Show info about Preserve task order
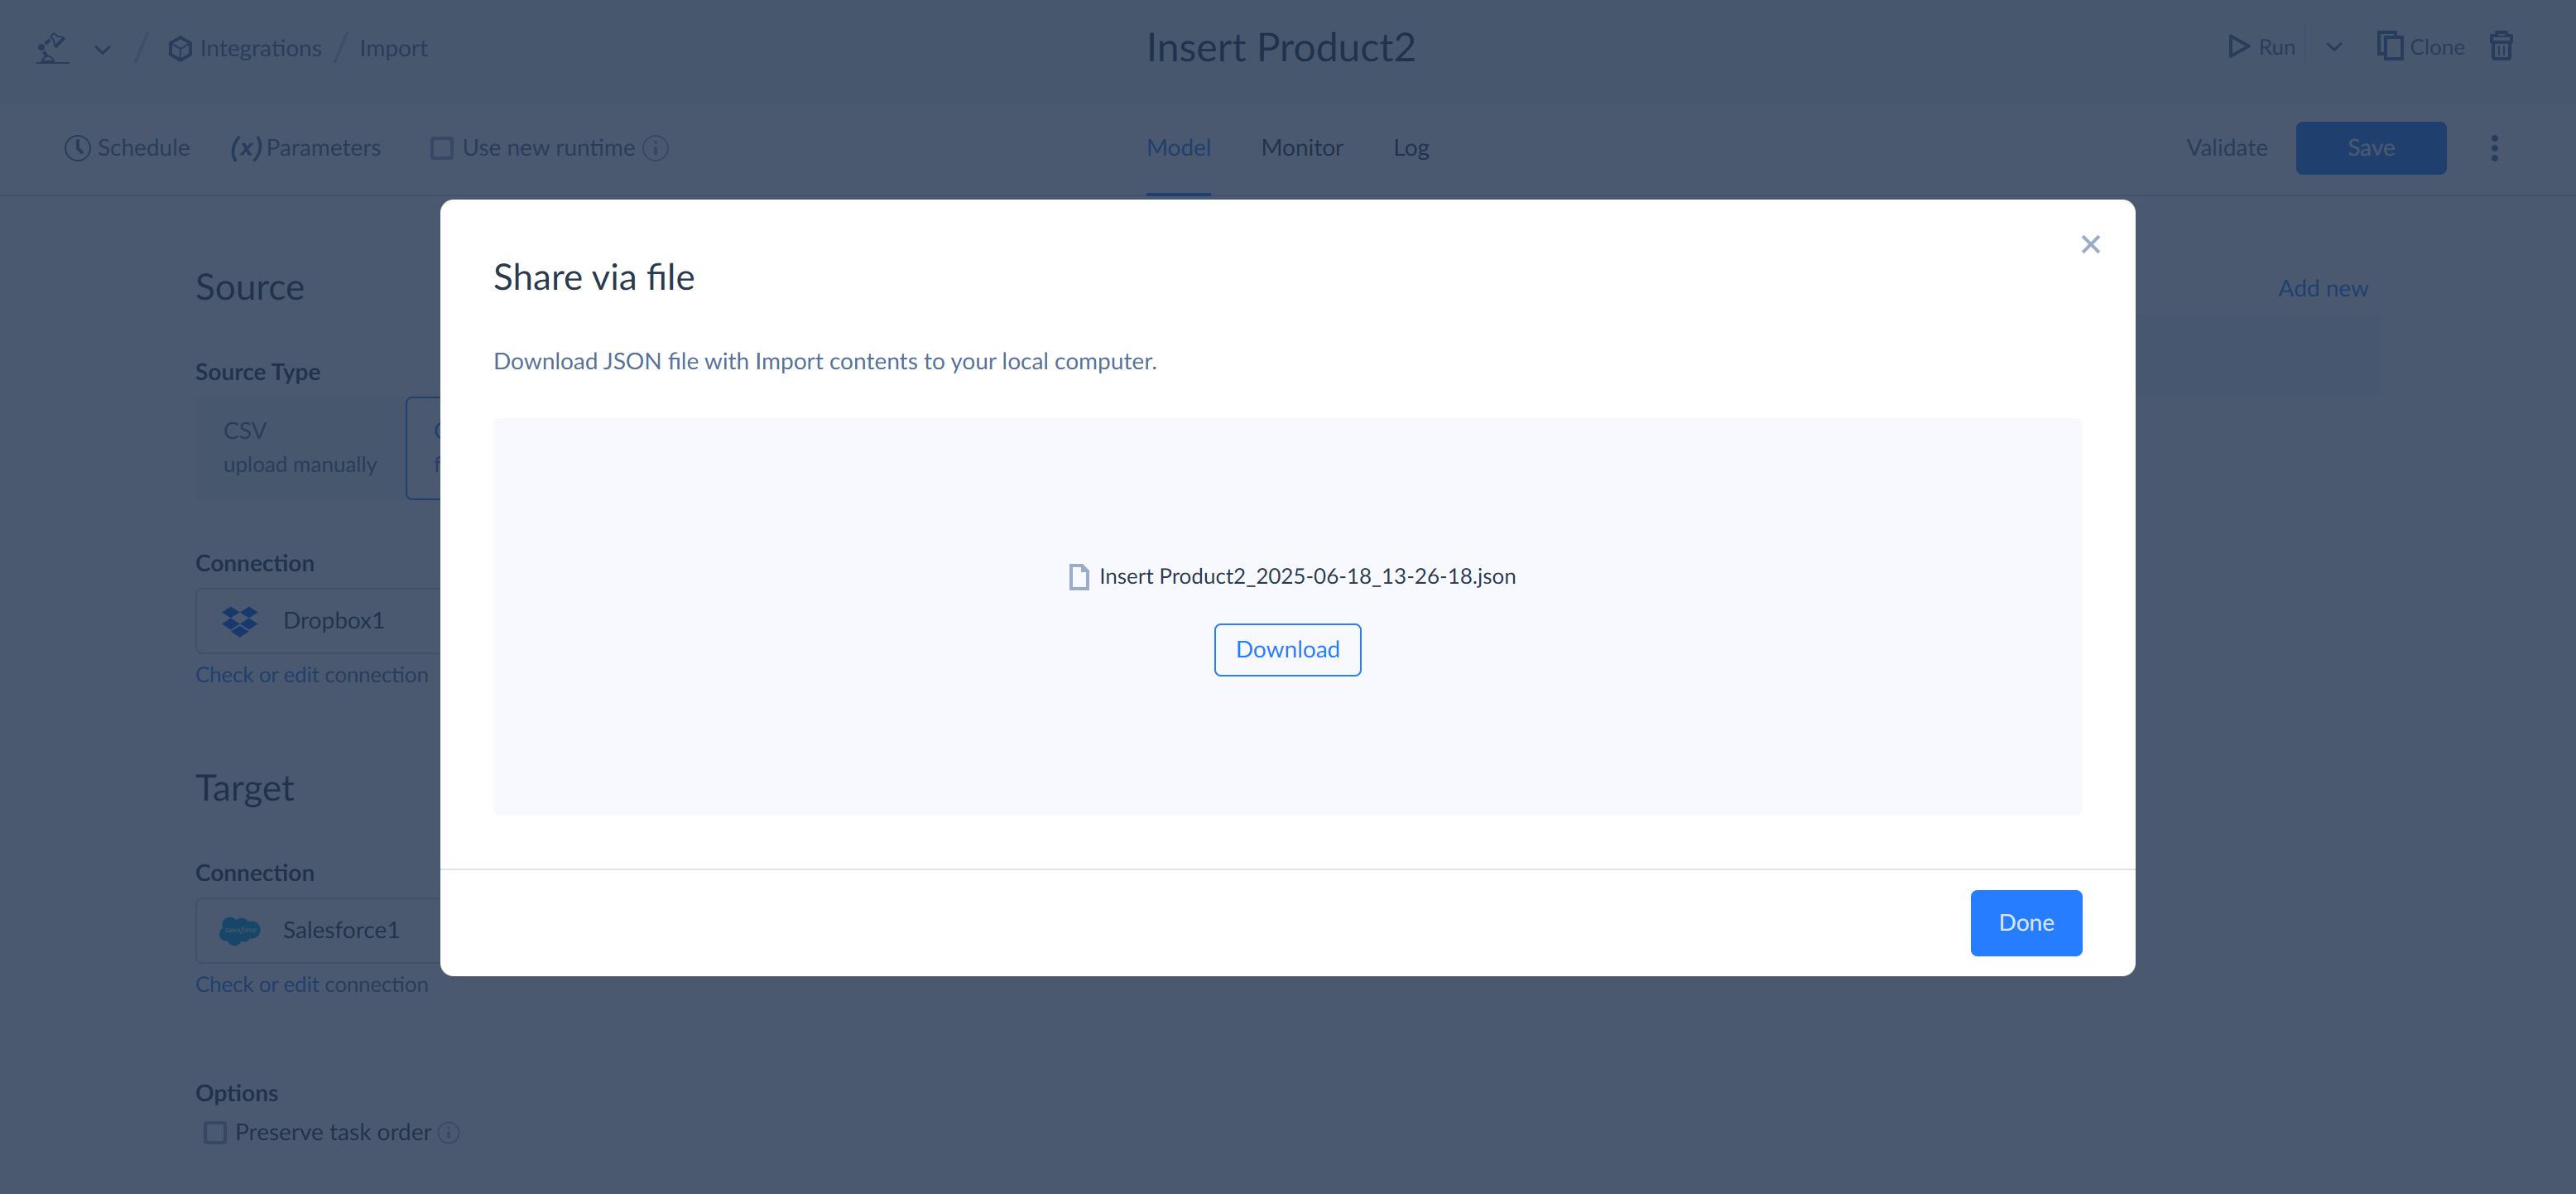Screen dimensions: 2576x1194 pyautogui.click(x=449, y=1132)
